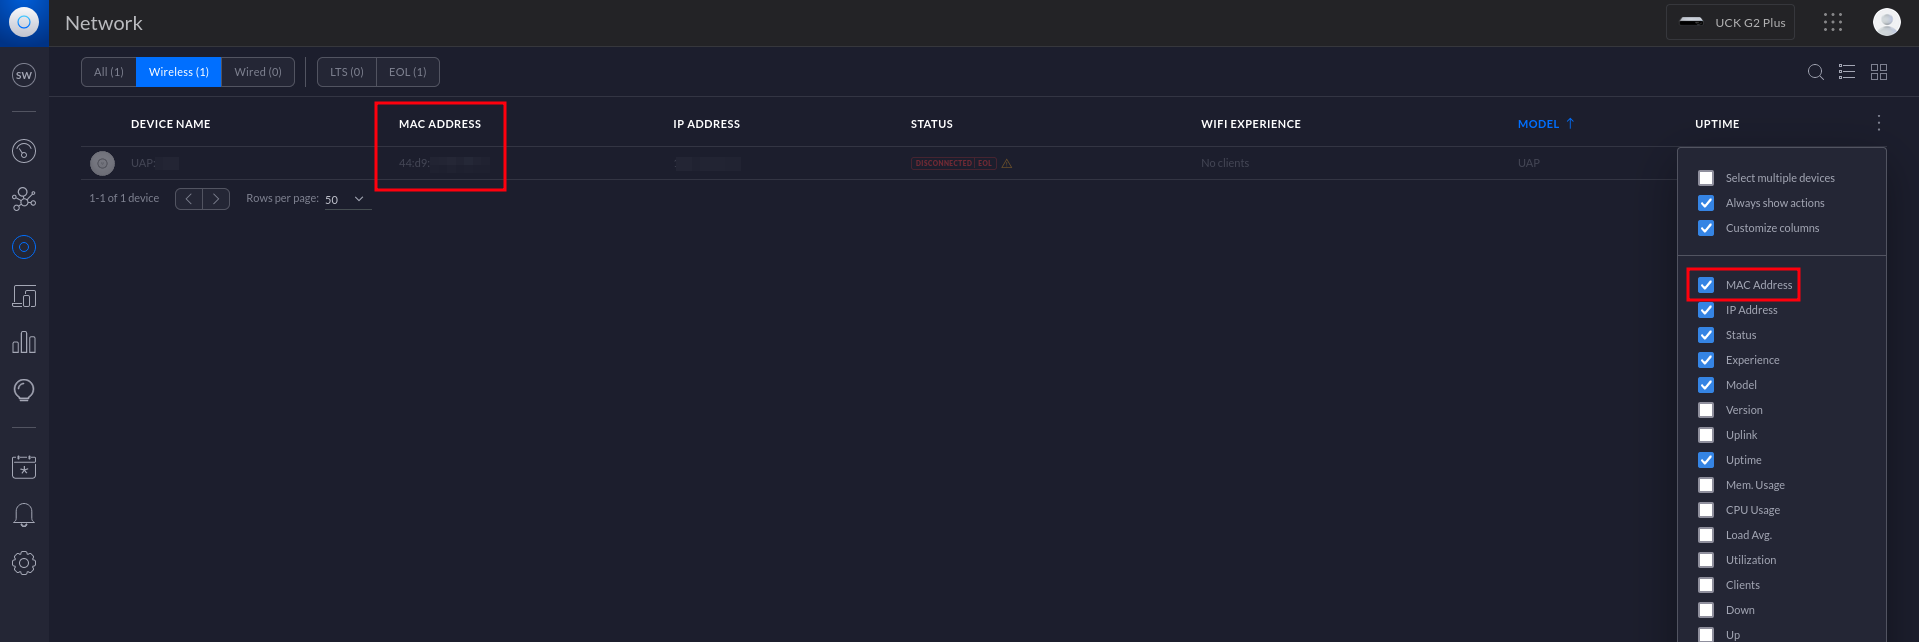Uncheck the MAC Address column checkbox
The width and height of the screenshot is (1919, 642).
point(1706,285)
